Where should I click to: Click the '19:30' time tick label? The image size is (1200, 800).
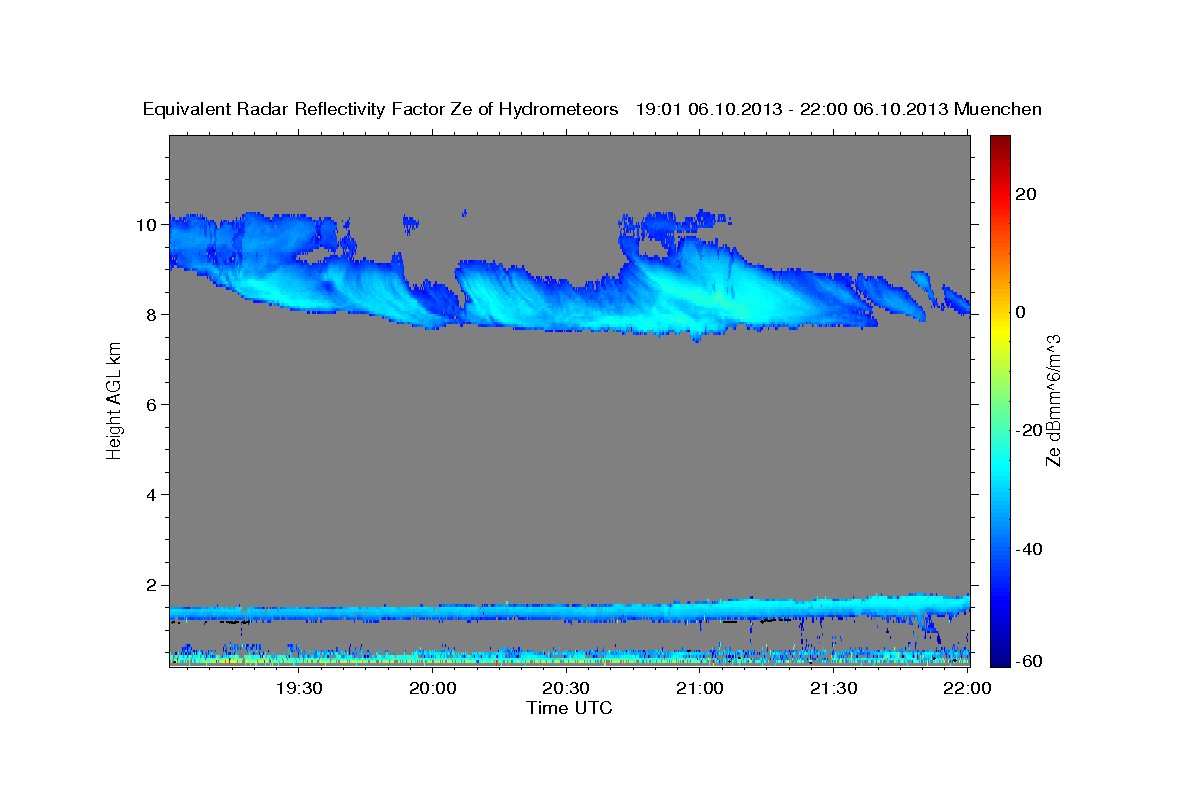coord(299,689)
